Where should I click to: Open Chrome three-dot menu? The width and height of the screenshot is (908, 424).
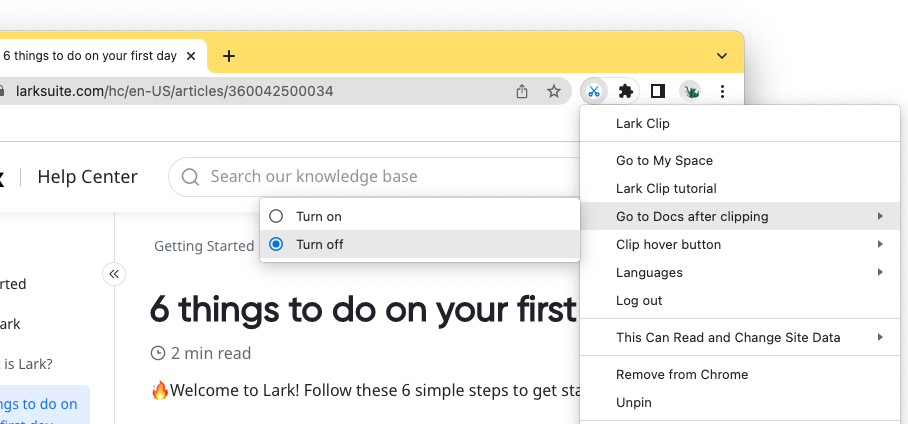pos(722,91)
